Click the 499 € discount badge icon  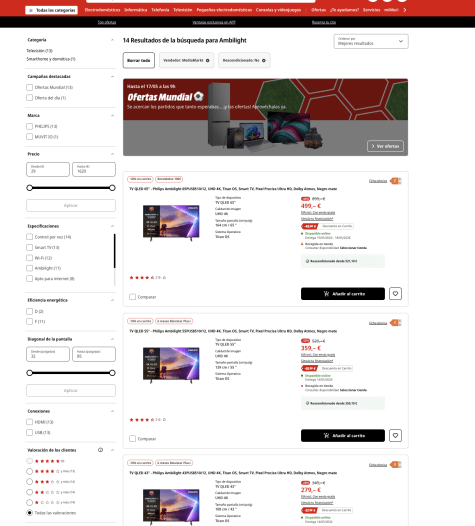(x=305, y=199)
